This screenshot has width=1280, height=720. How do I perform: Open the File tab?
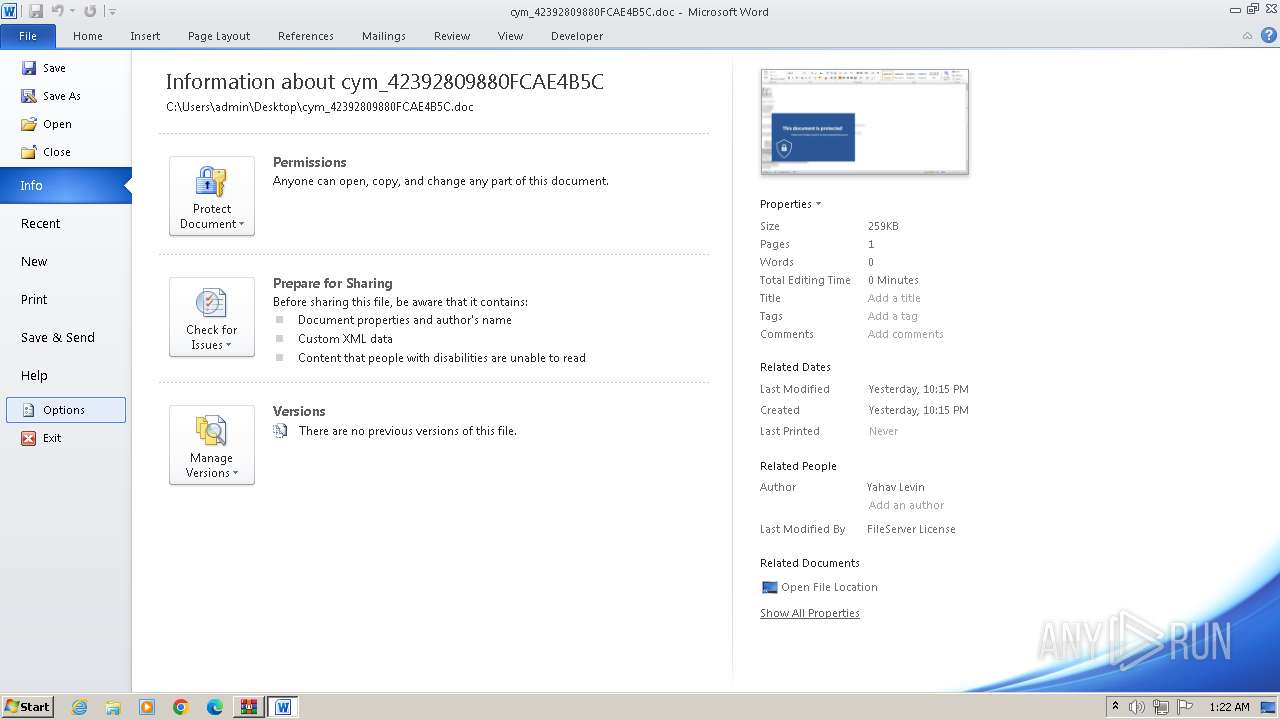coord(28,36)
